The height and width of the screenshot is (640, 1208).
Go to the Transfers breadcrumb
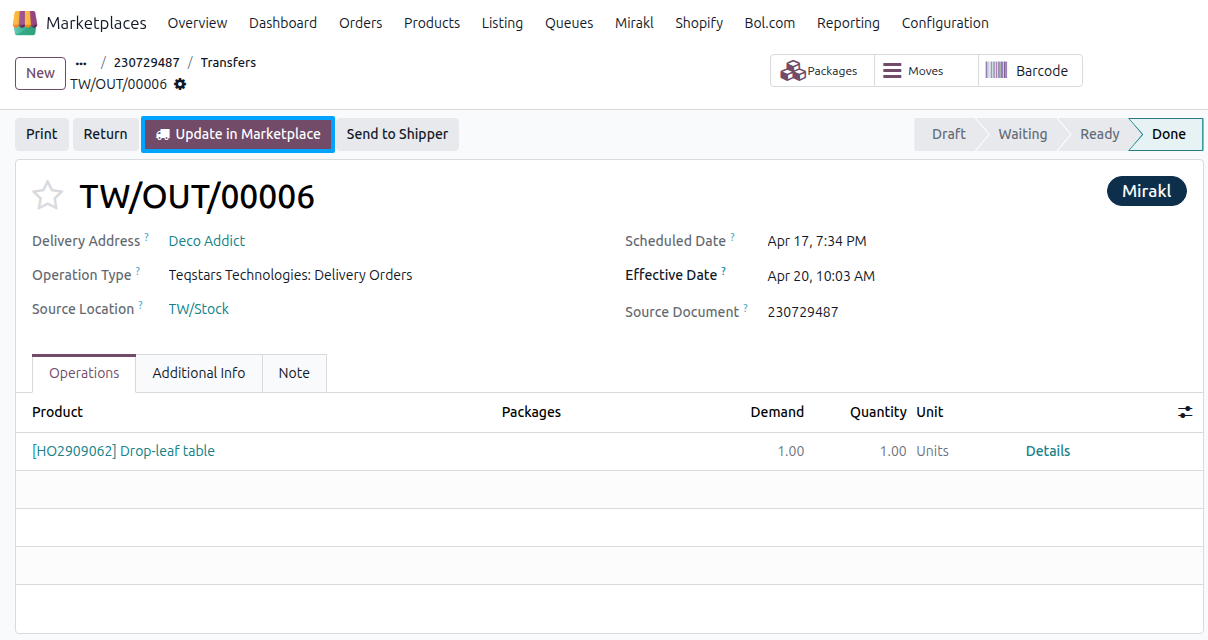click(x=228, y=62)
